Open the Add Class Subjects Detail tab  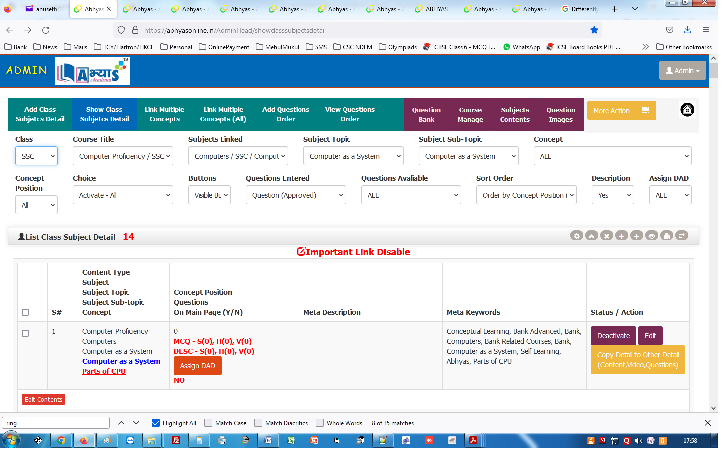coord(39,113)
